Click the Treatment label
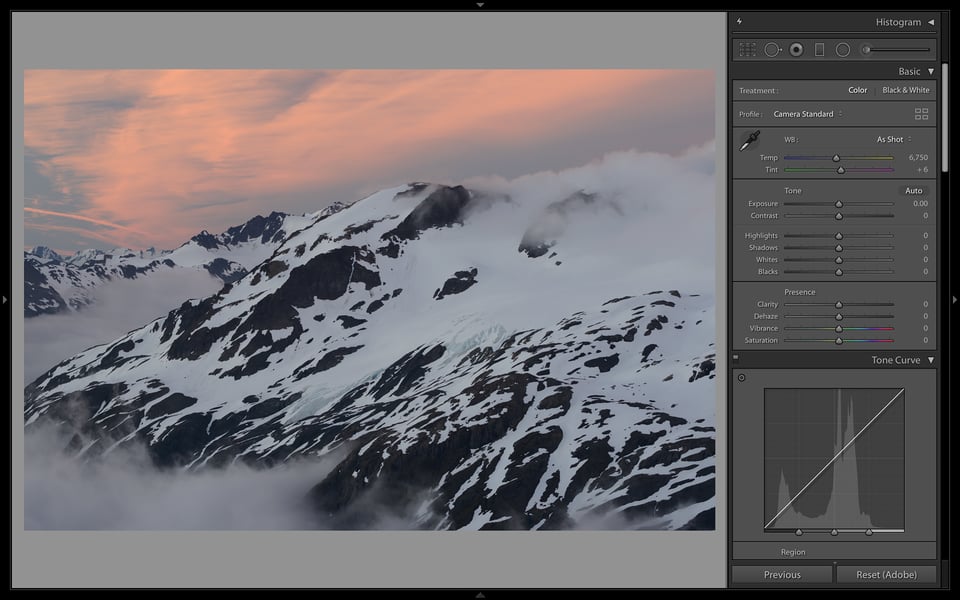 (x=759, y=91)
